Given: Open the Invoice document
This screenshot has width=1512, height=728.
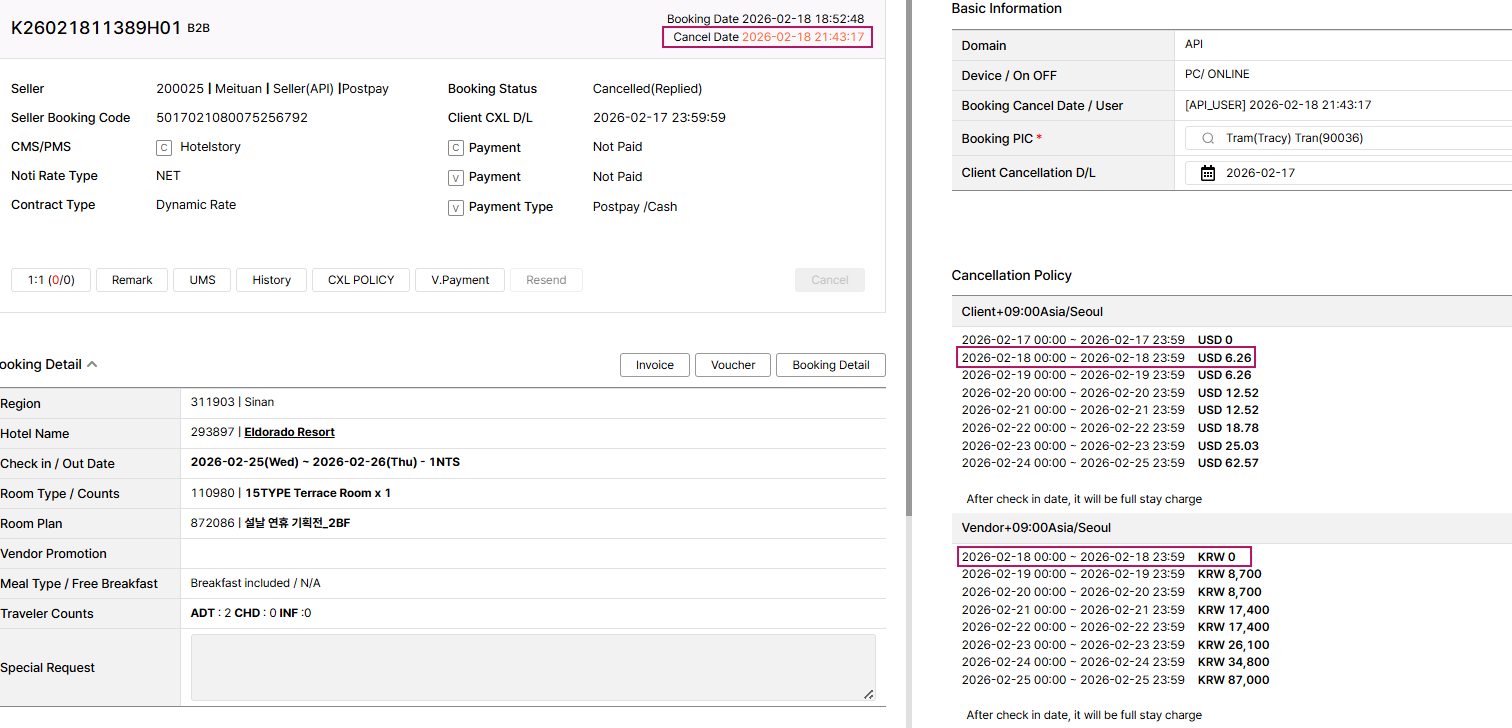Looking at the screenshot, I should [x=654, y=365].
